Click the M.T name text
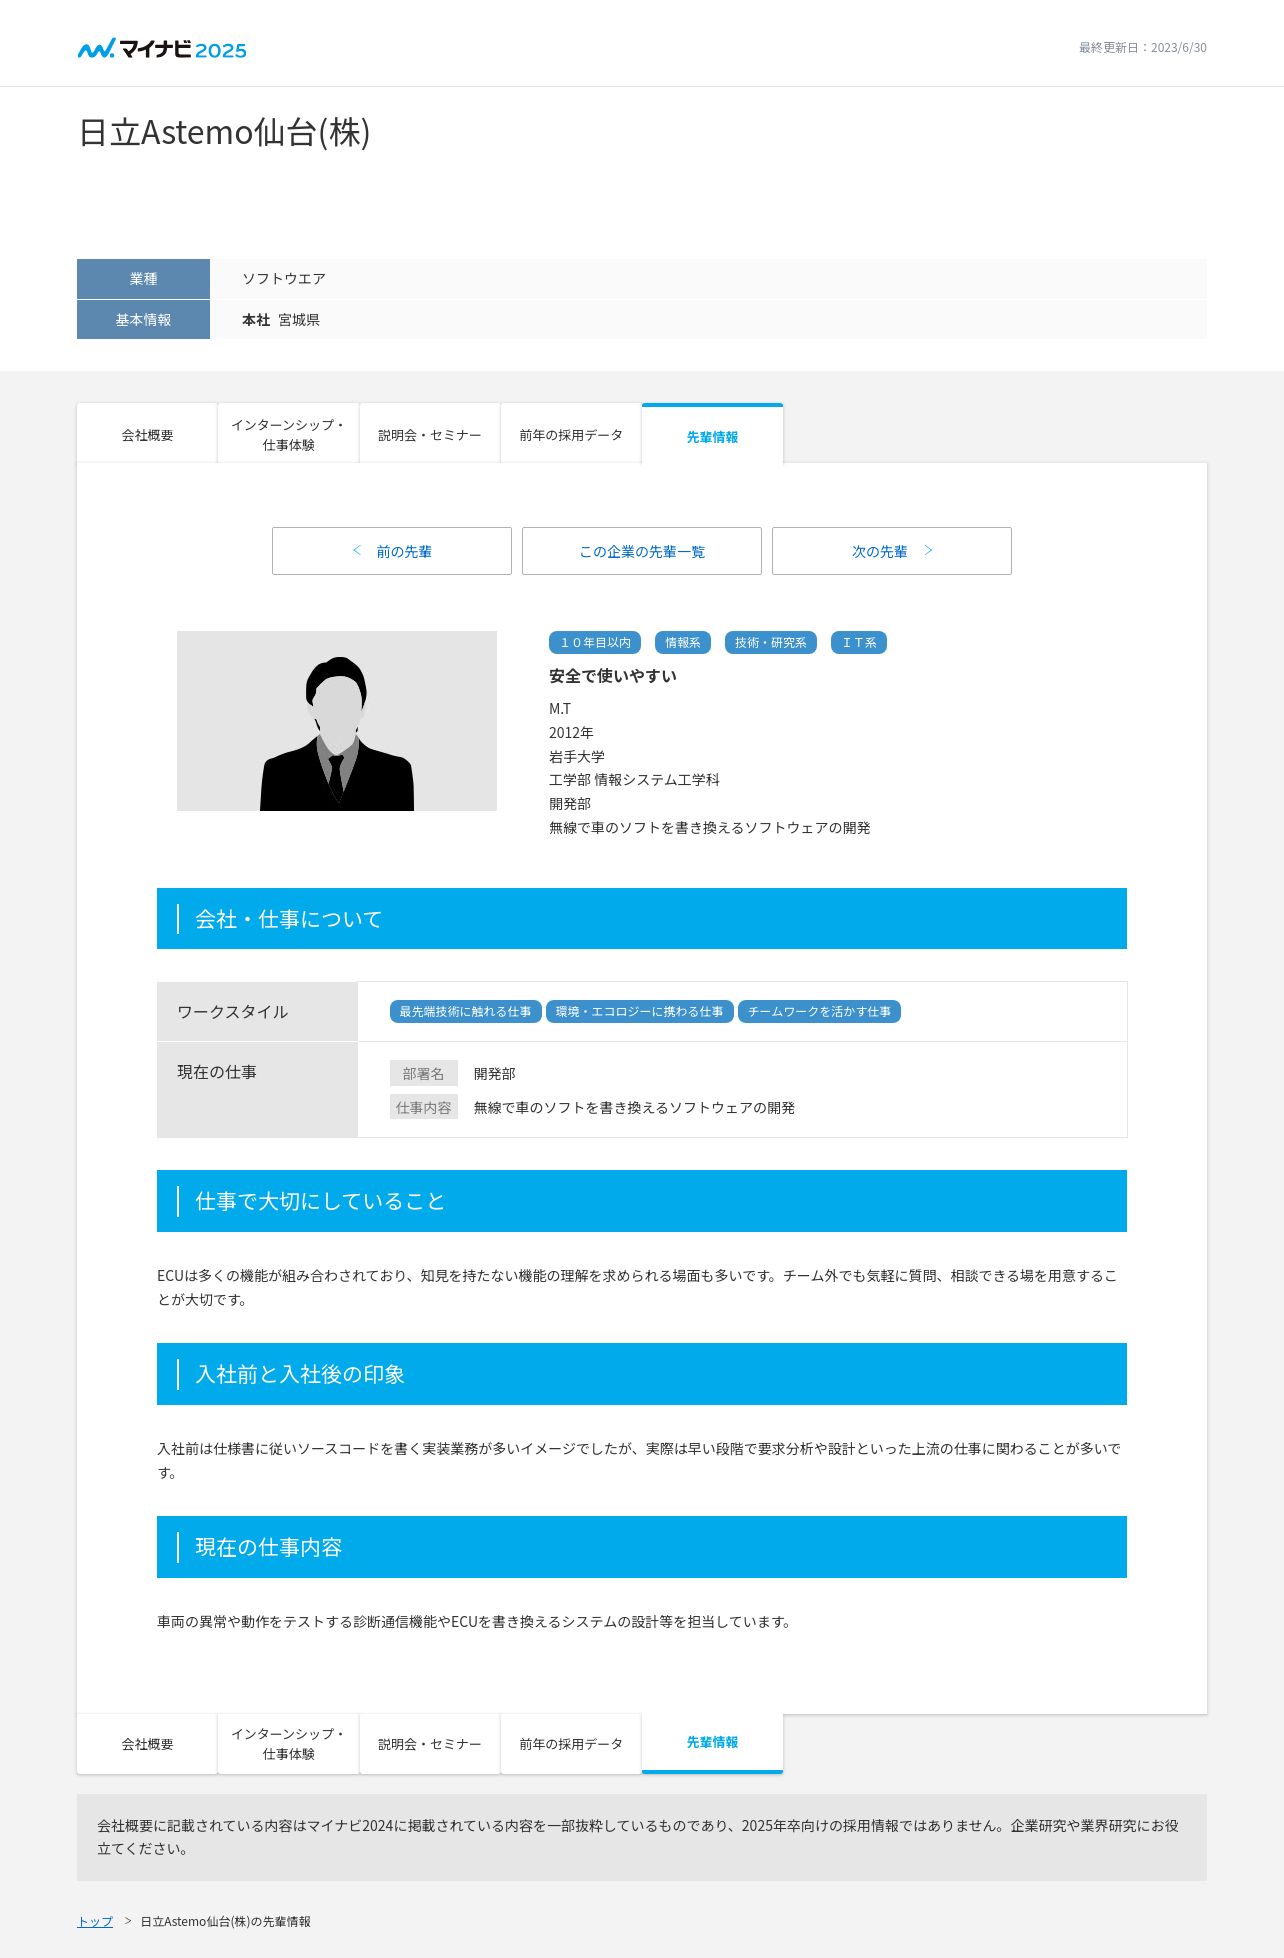1284x1958 pixels. 560,709
